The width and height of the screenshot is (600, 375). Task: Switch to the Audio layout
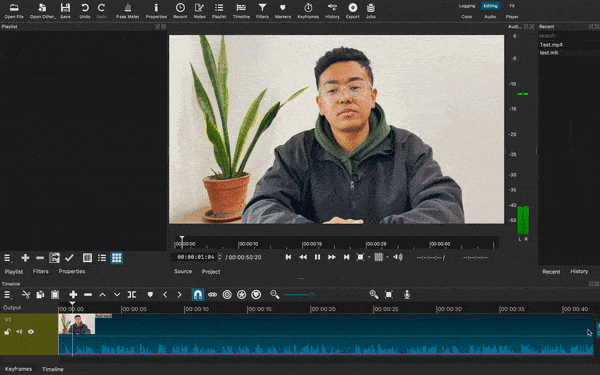click(490, 16)
